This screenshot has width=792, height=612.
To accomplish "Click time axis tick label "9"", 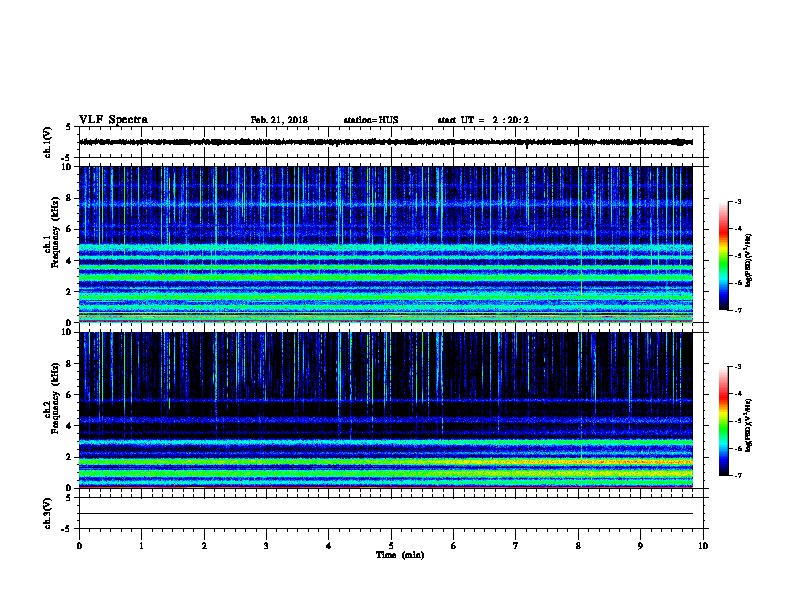I will coord(640,546).
